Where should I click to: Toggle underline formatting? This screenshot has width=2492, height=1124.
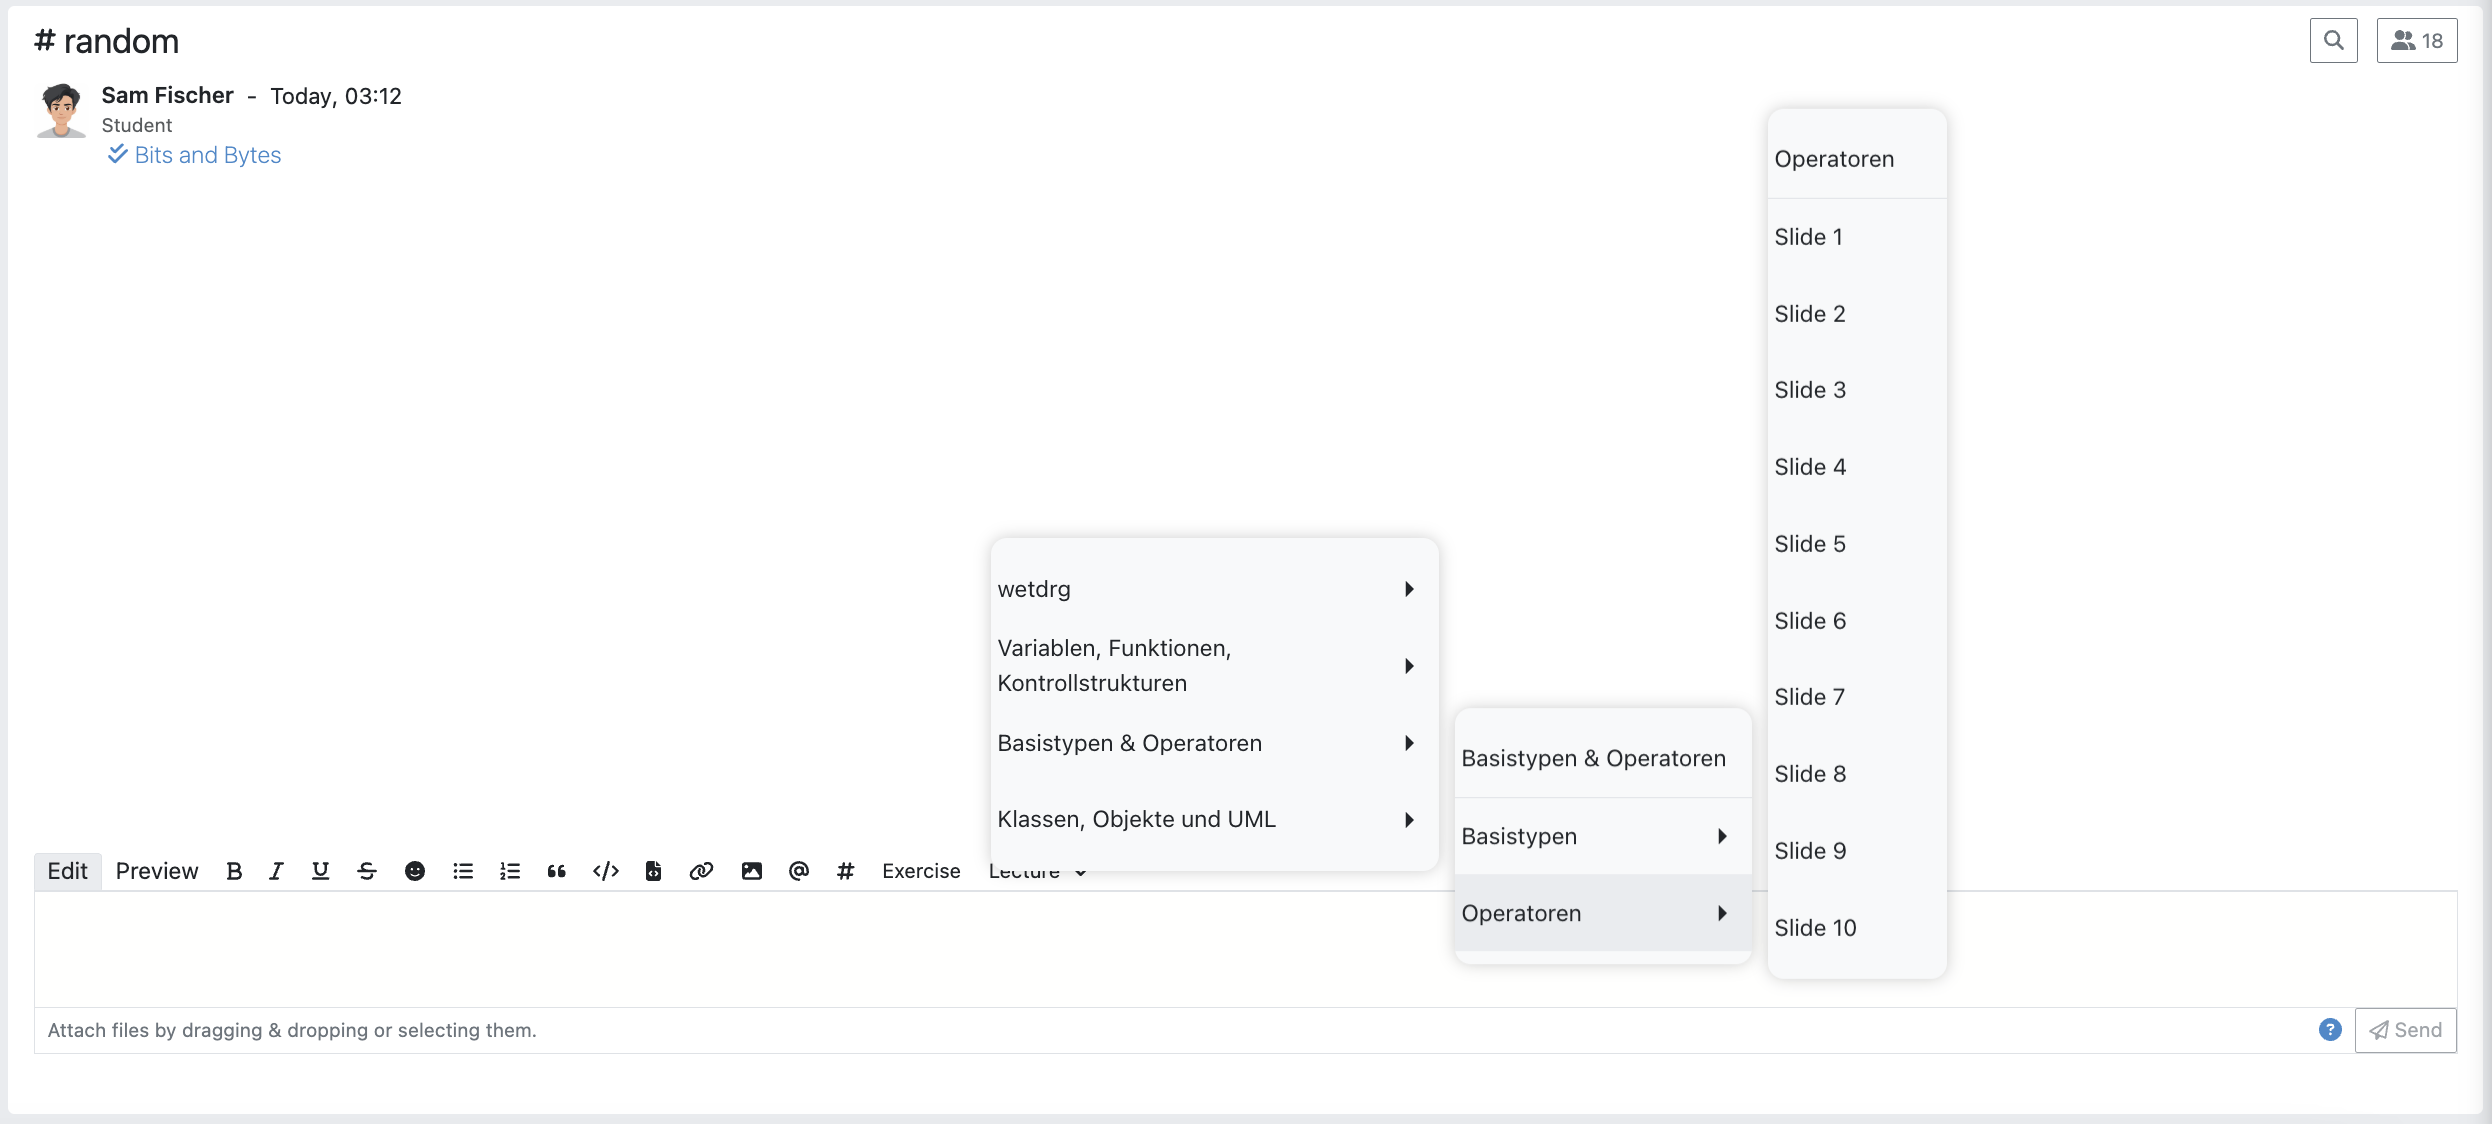(x=320, y=871)
